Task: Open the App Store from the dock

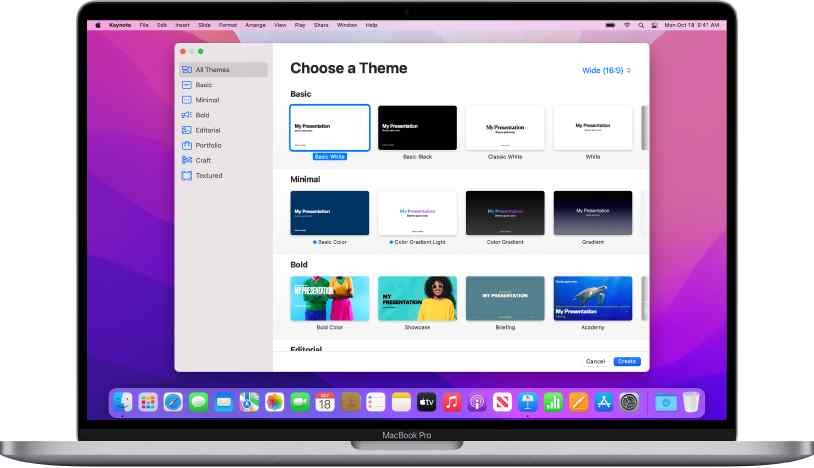Action: (603, 402)
